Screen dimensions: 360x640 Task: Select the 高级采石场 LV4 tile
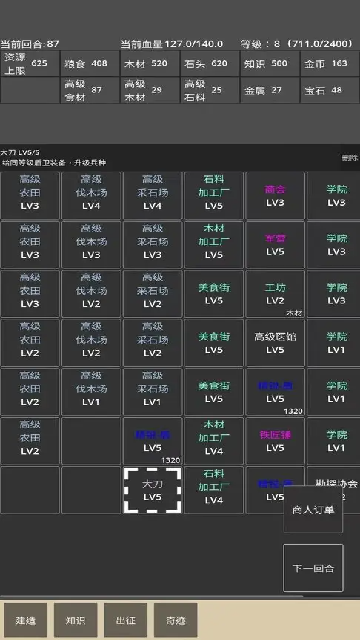pyautogui.click(x=152, y=196)
